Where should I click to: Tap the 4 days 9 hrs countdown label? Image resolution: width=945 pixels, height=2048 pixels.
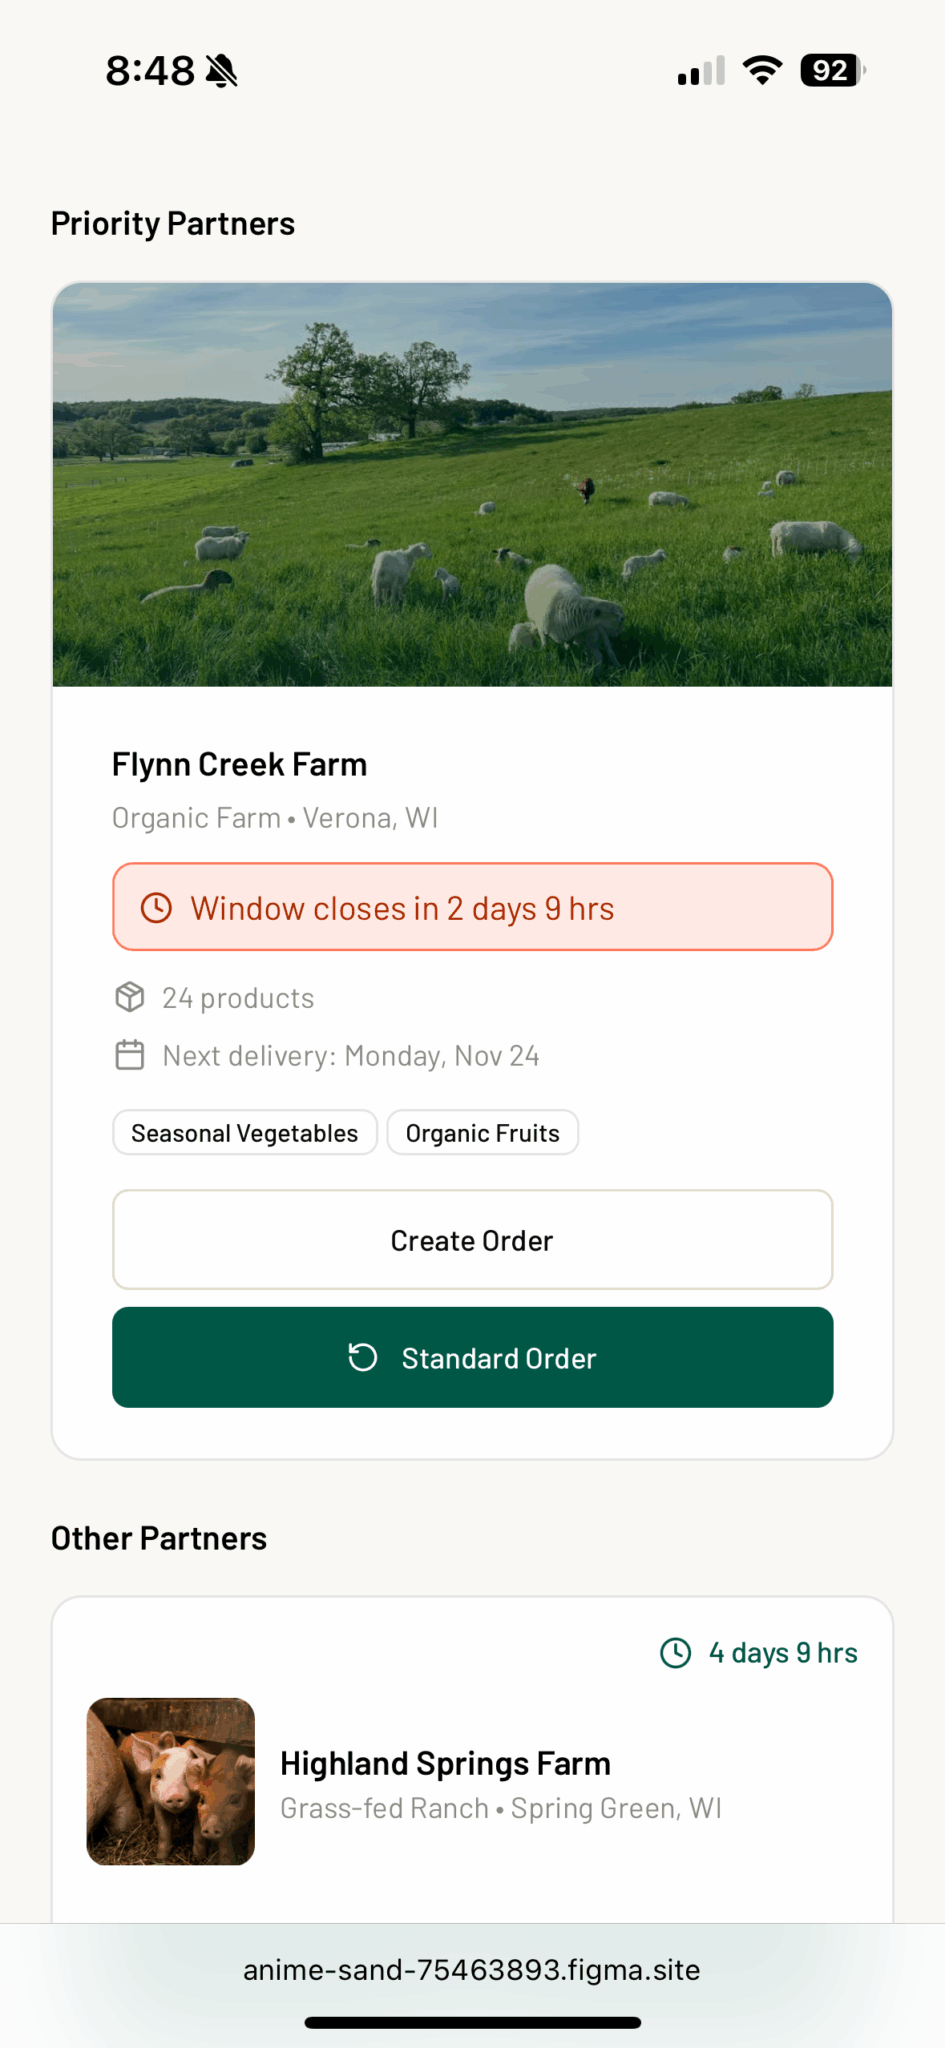pos(783,1653)
